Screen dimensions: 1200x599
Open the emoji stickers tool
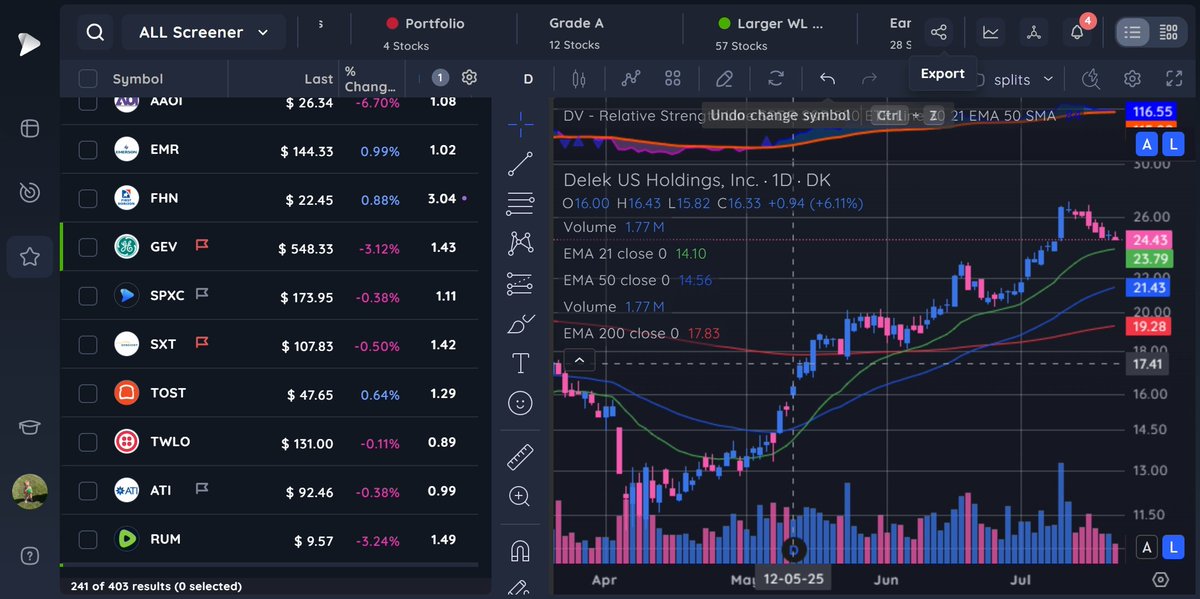pyautogui.click(x=520, y=403)
